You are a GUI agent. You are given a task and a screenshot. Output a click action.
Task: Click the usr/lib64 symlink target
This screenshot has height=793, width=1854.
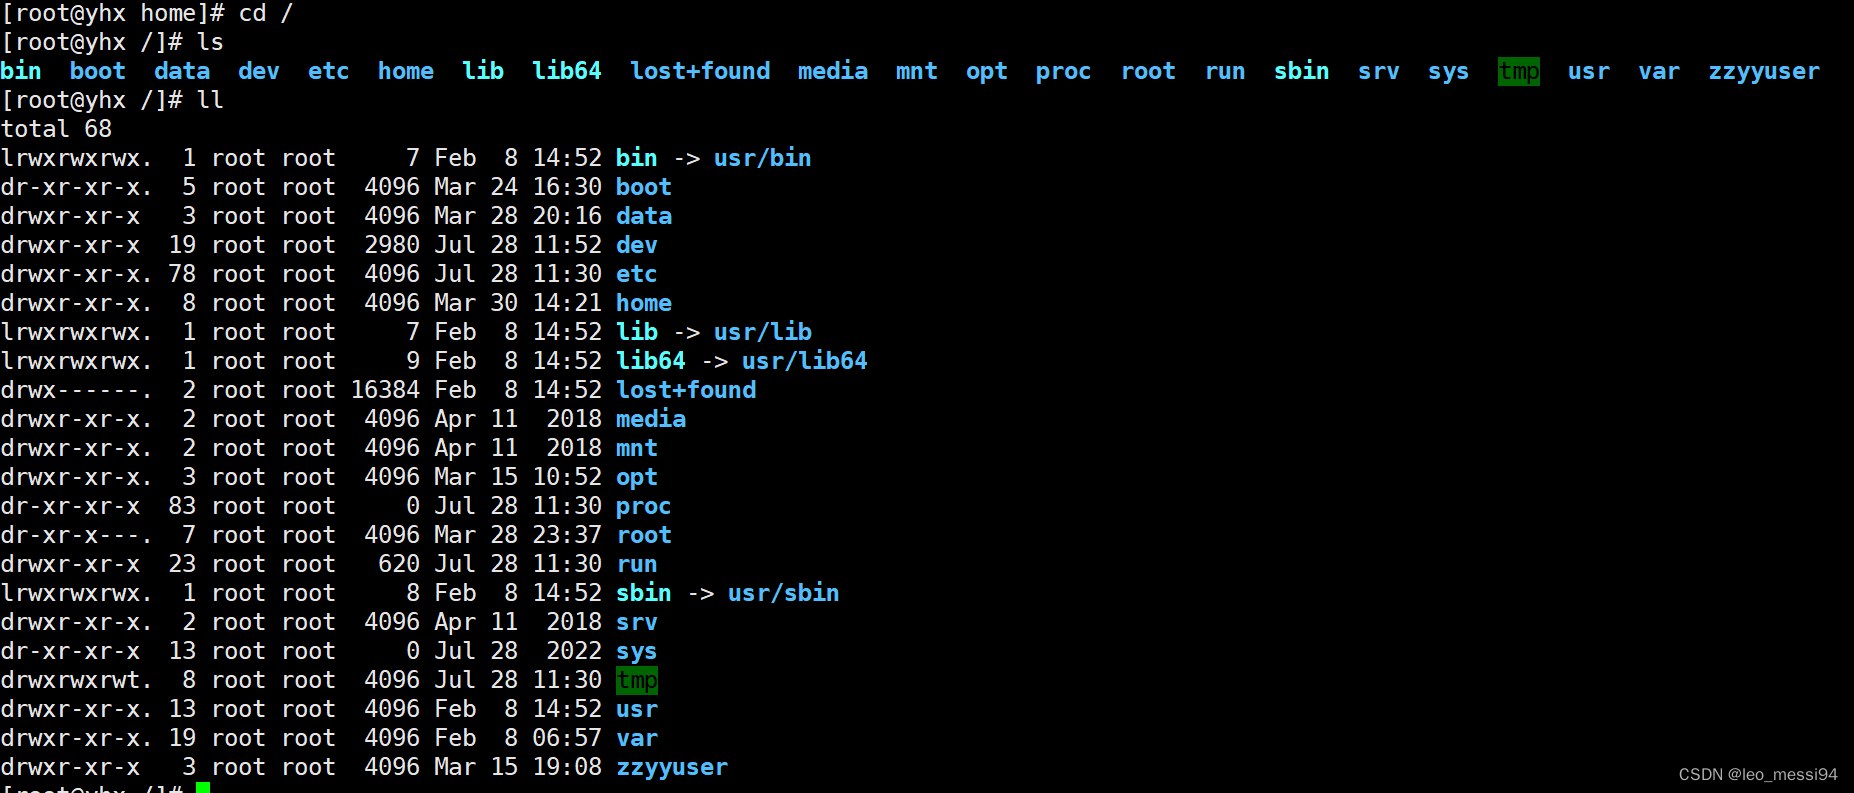tap(804, 361)
